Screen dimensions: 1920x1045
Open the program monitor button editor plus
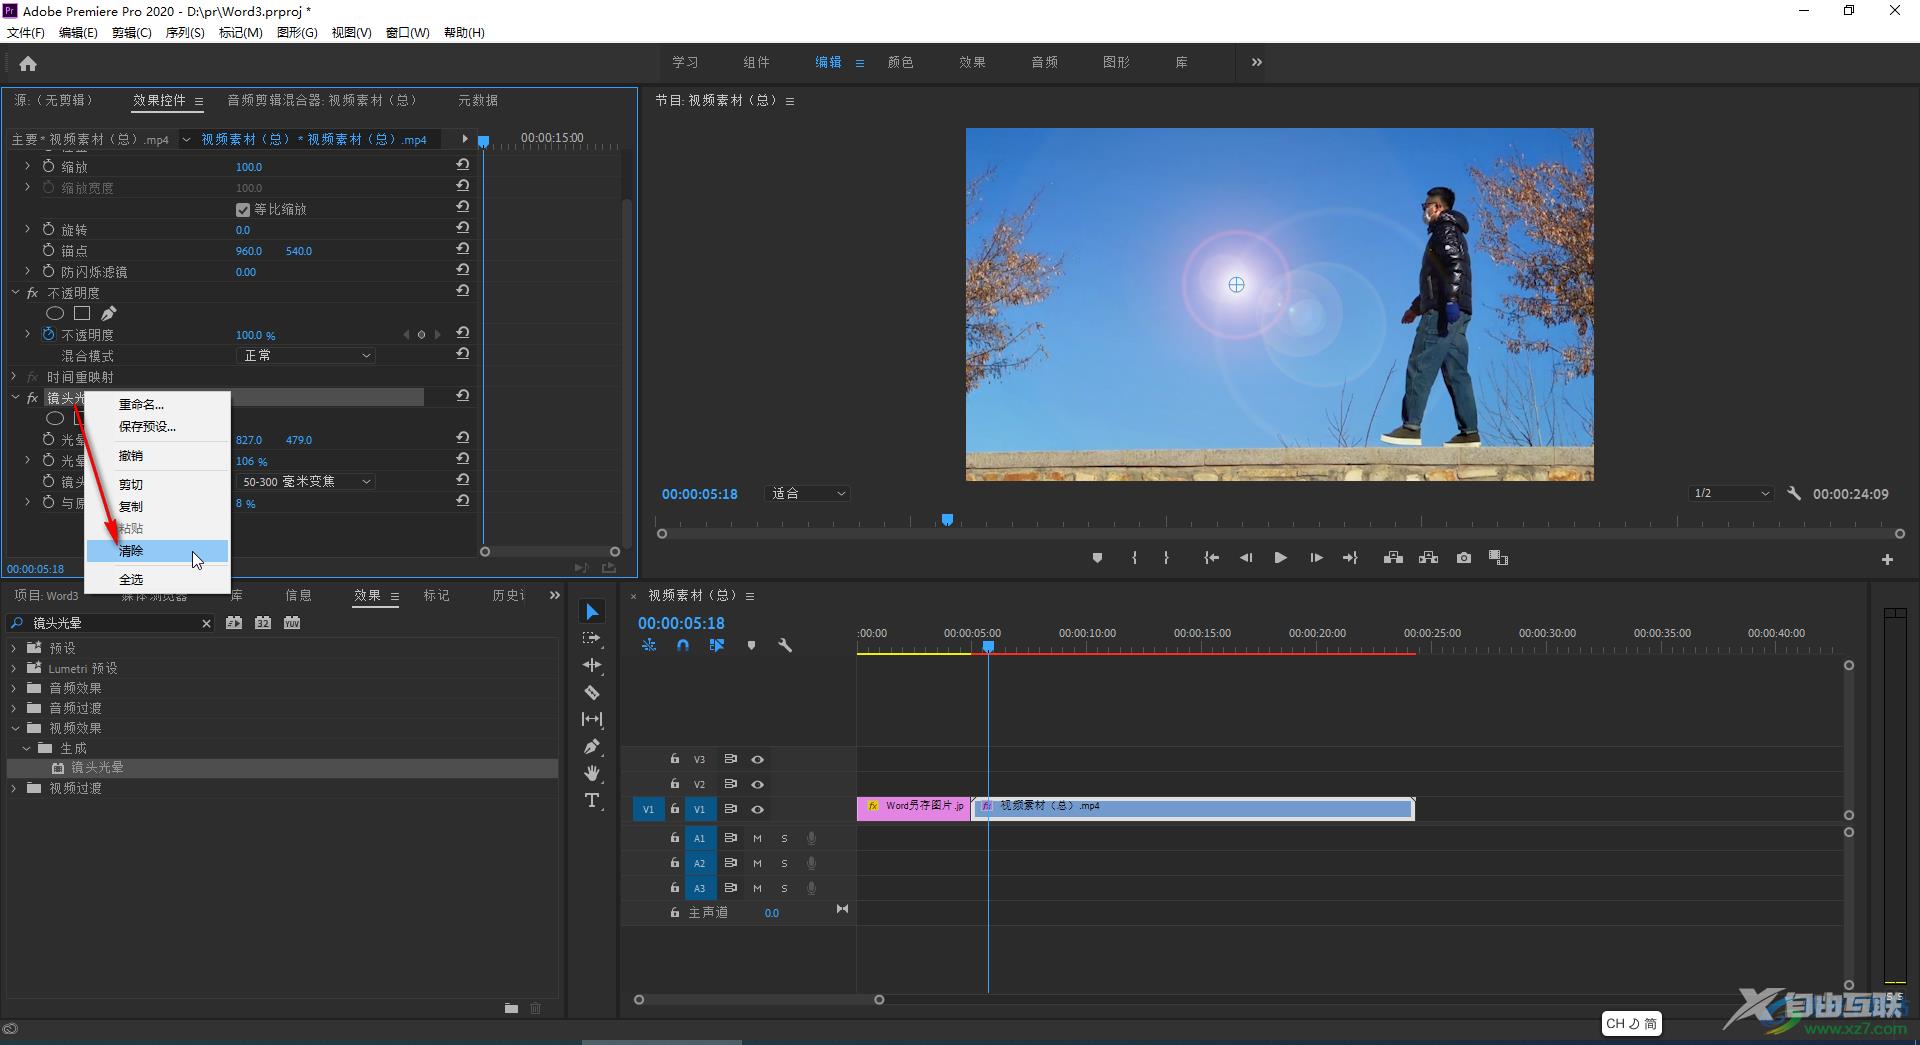point(1887,559)
